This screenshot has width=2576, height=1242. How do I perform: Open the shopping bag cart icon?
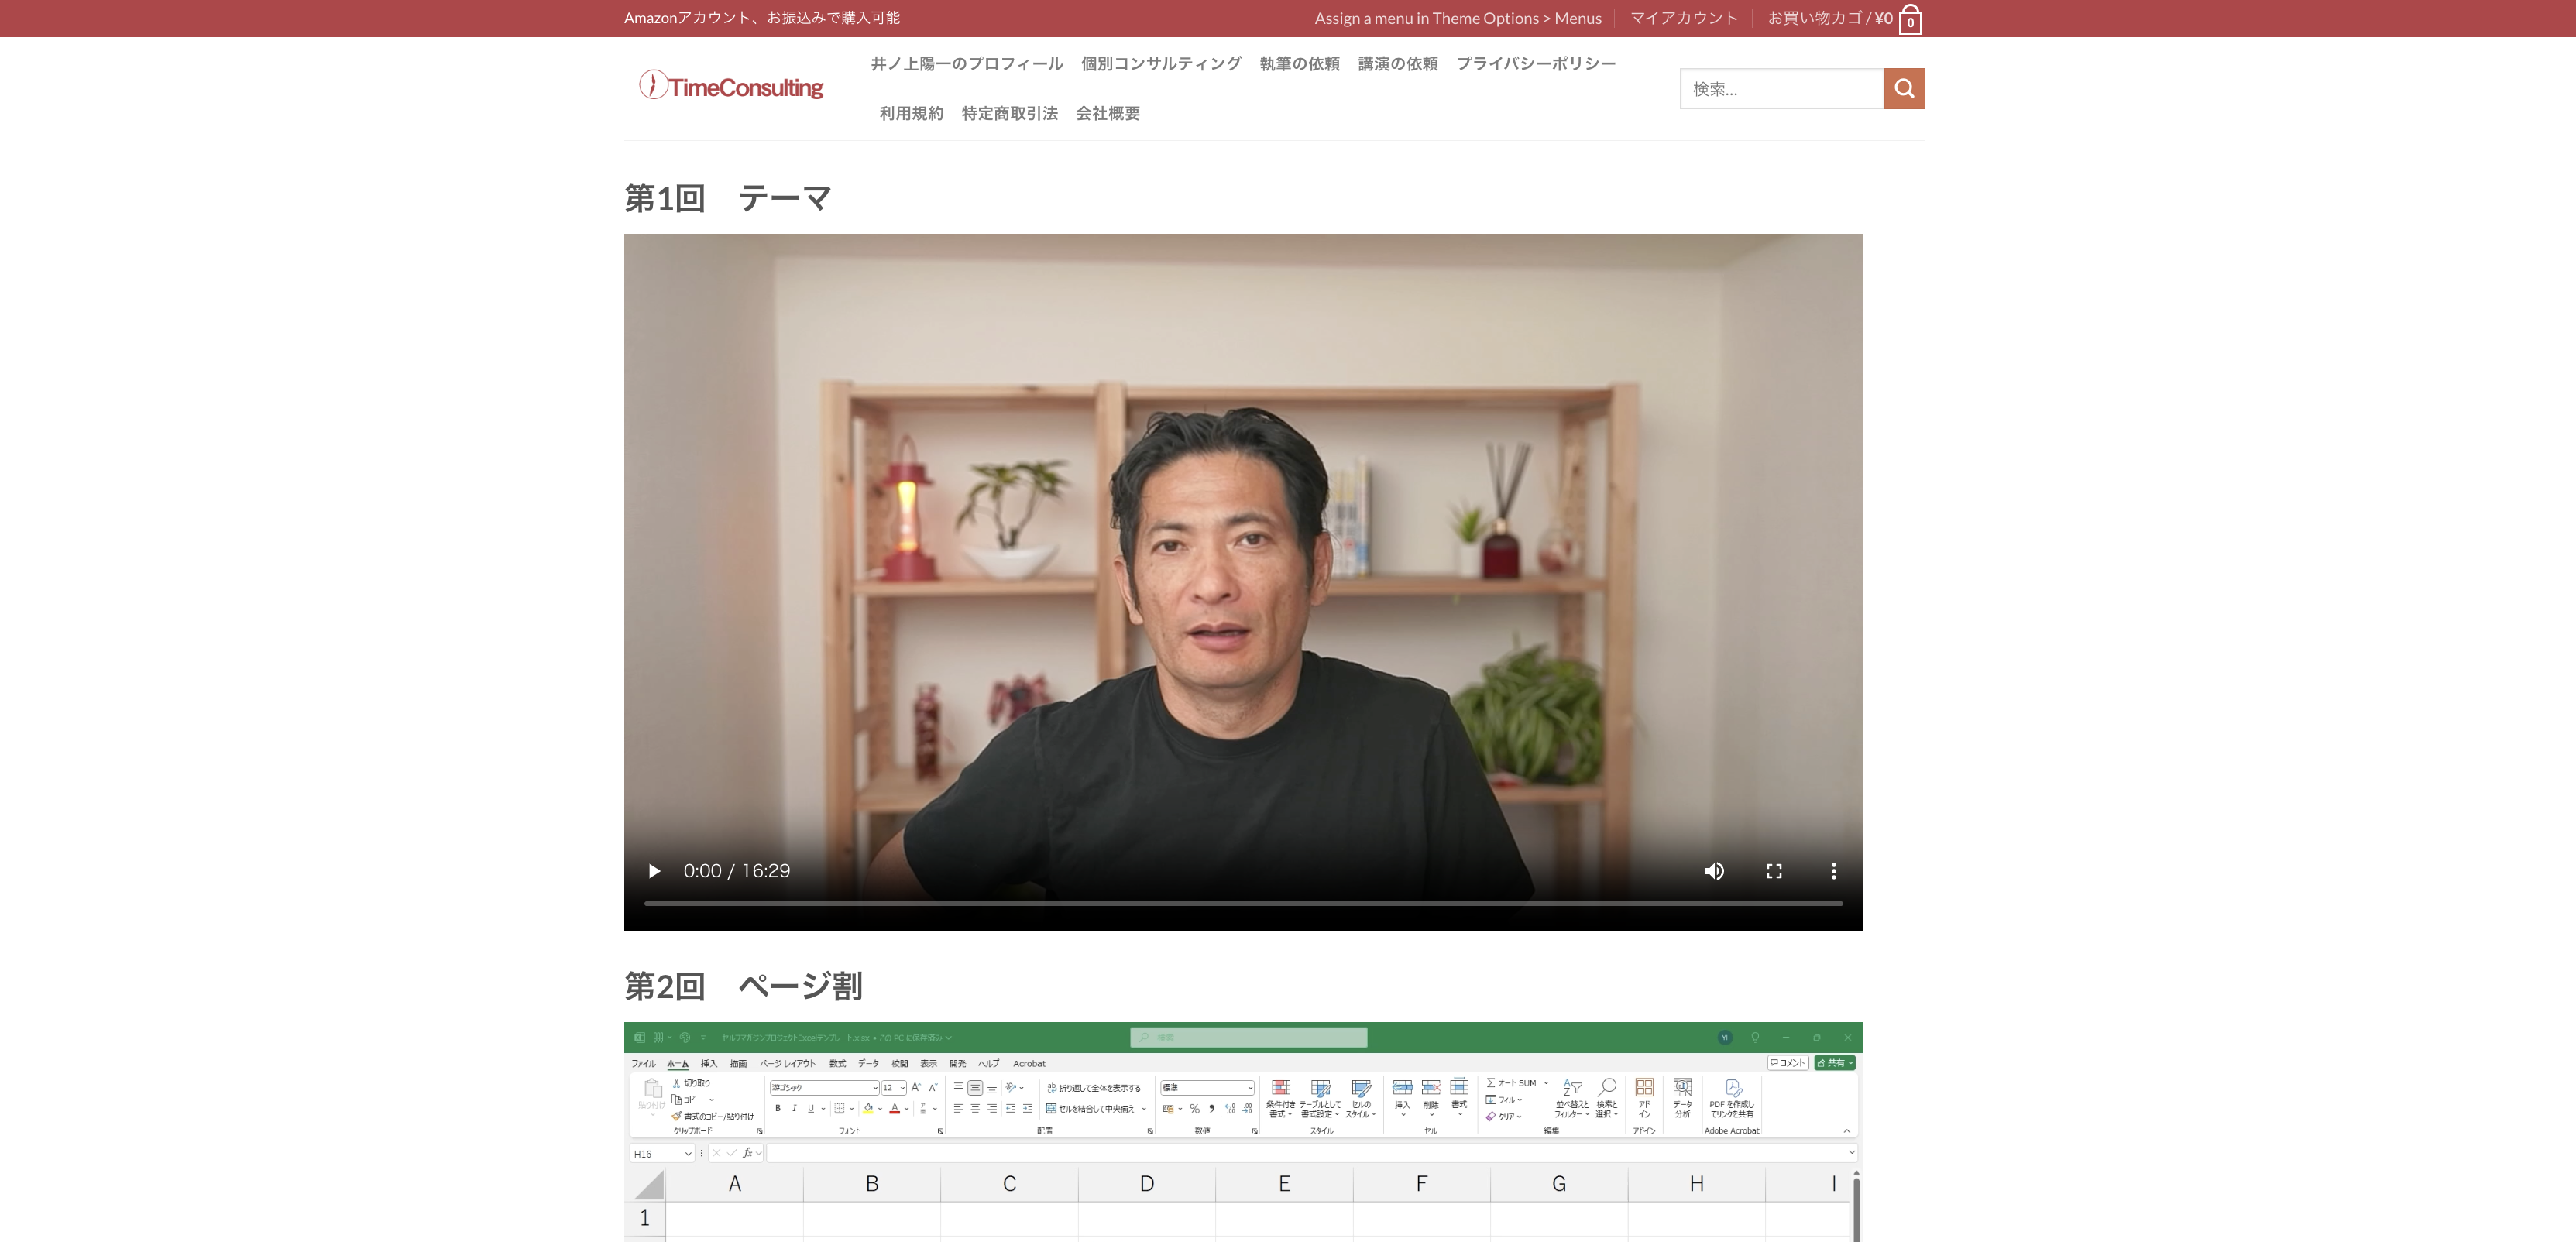pyautogui.click(x=1910, y=20)
